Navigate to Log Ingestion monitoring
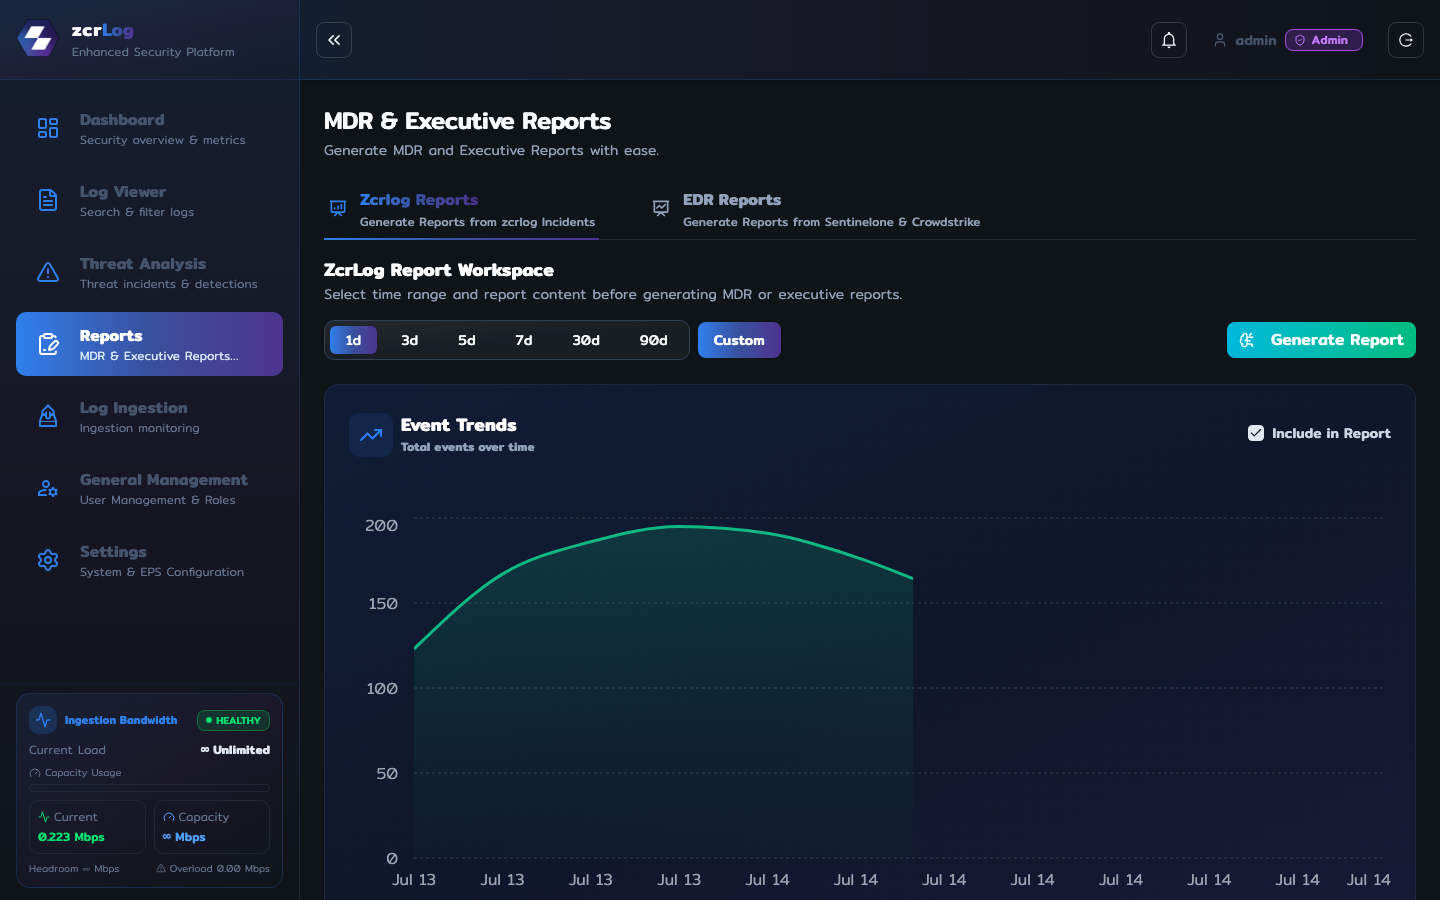Screen dimensions: 1440x900 pos(149,416)
